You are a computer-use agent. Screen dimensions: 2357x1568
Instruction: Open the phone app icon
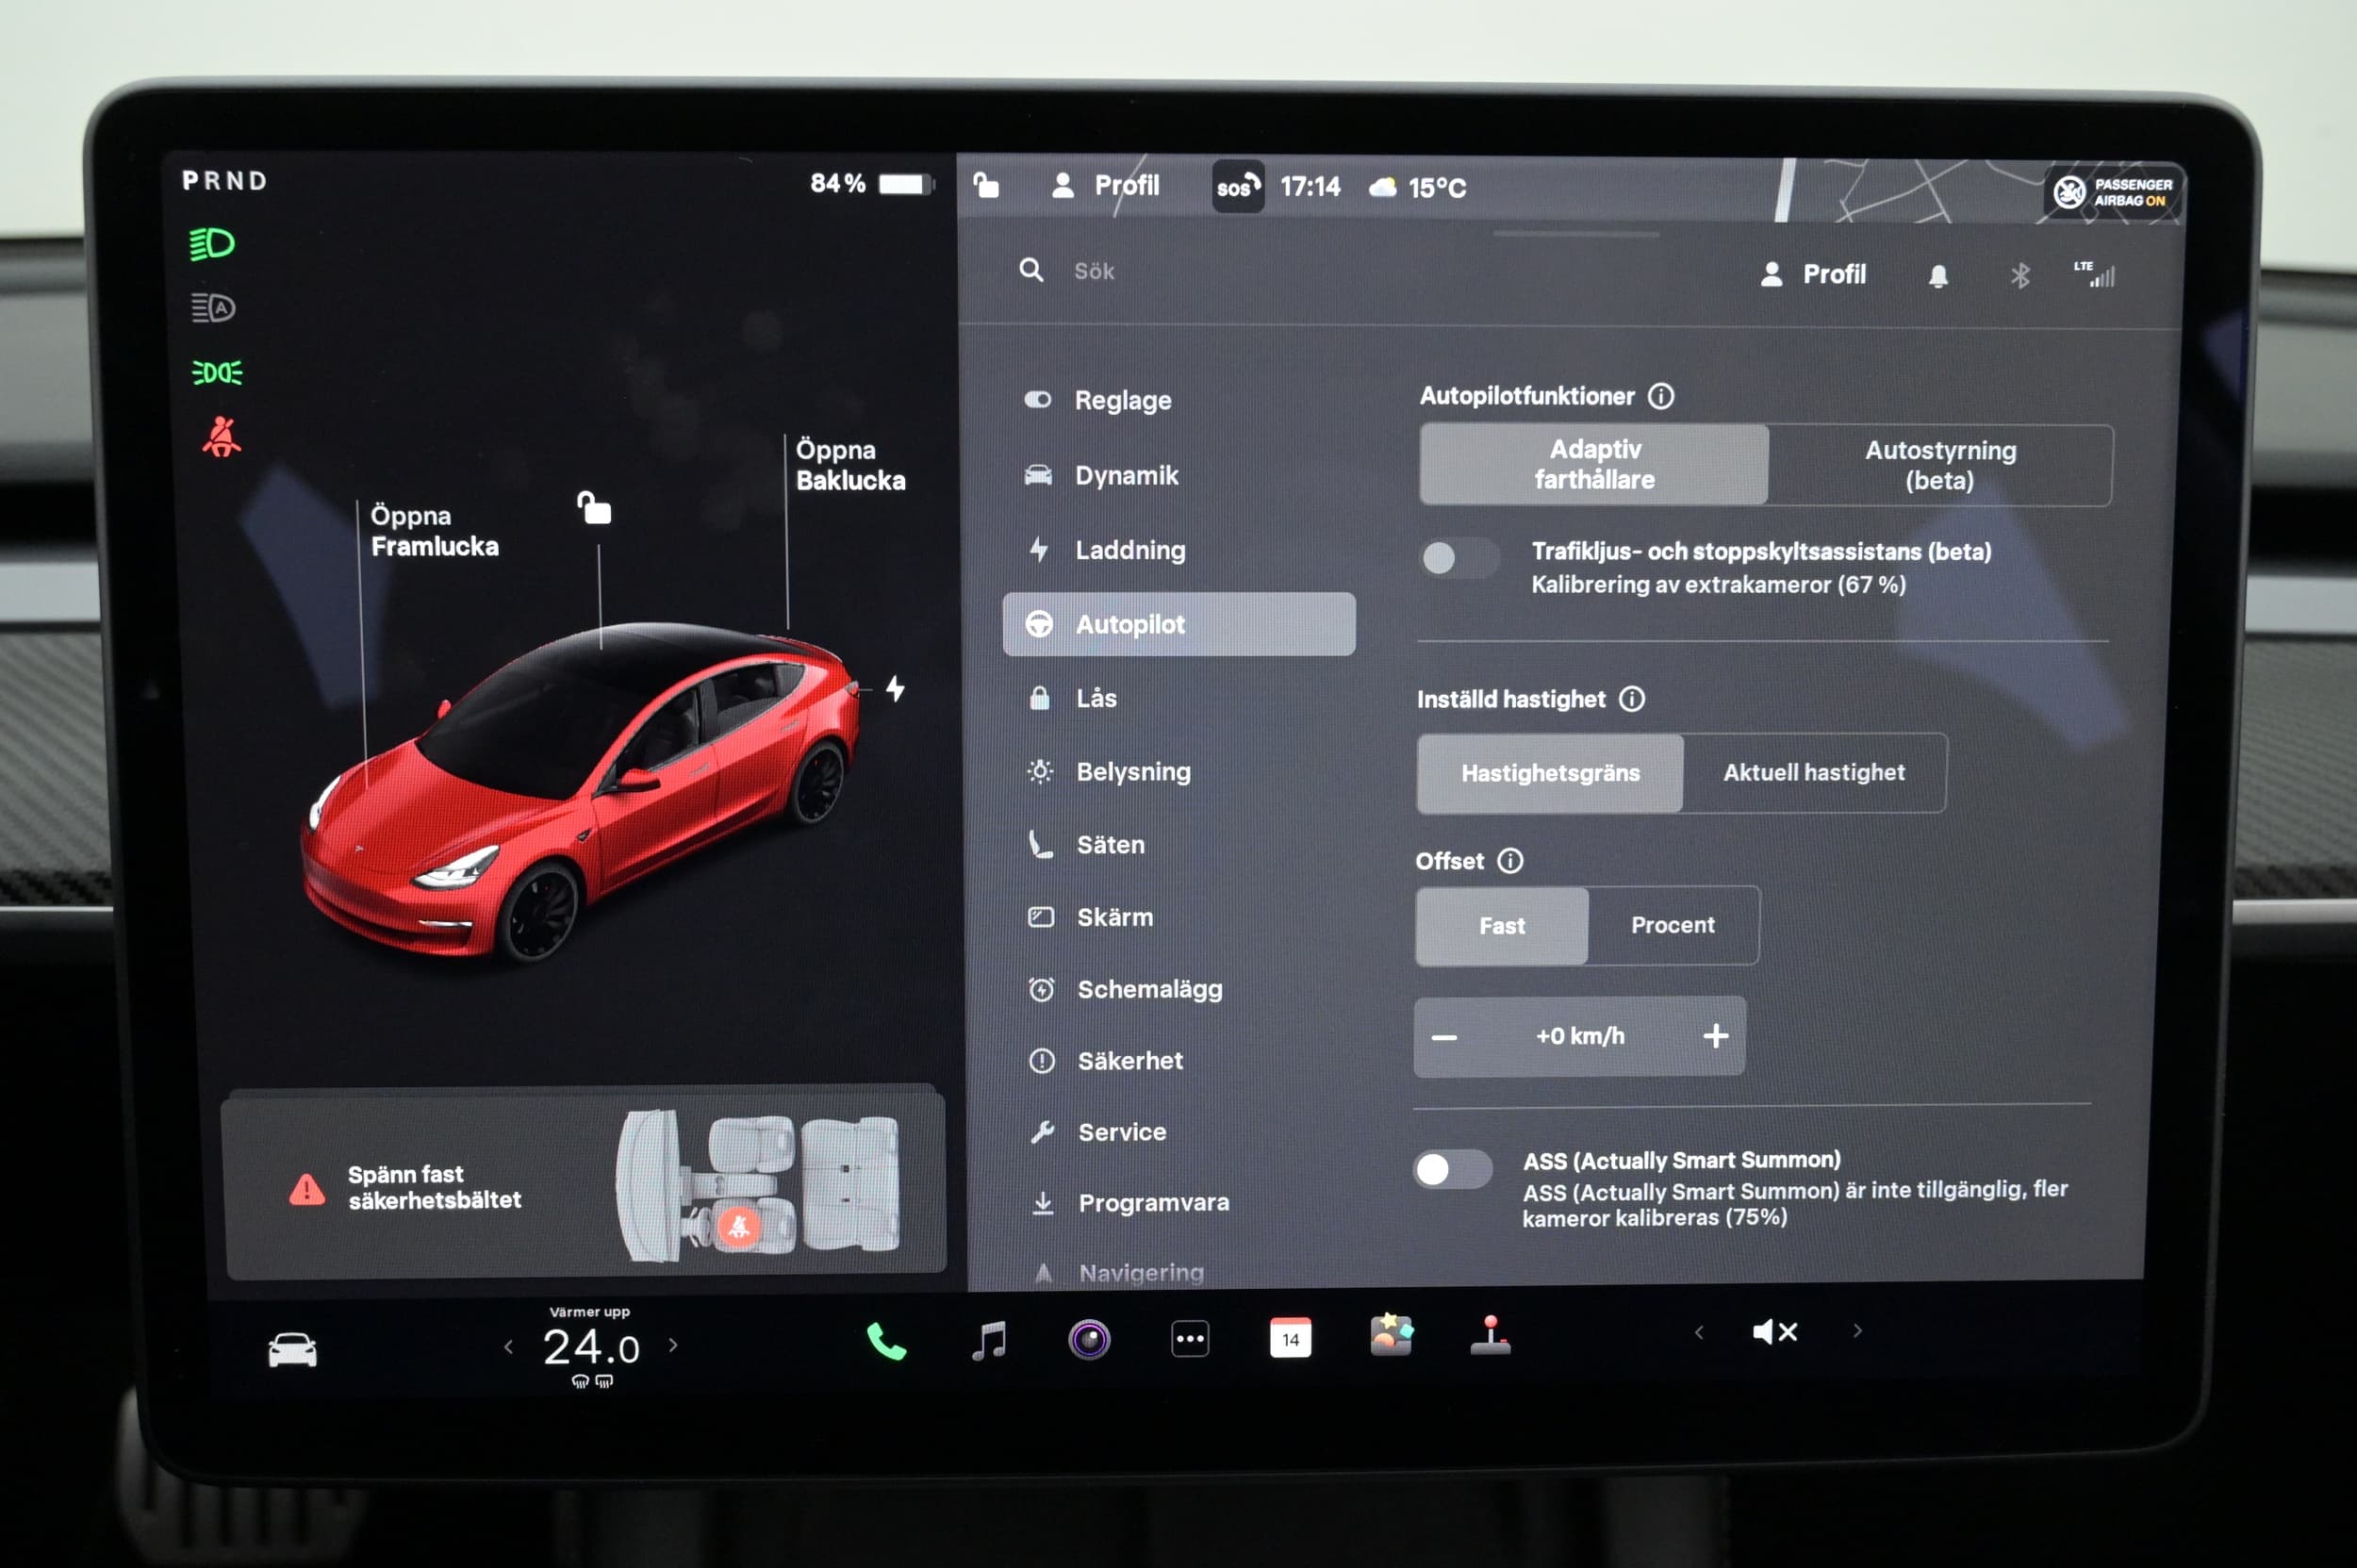pos(885,1341)
